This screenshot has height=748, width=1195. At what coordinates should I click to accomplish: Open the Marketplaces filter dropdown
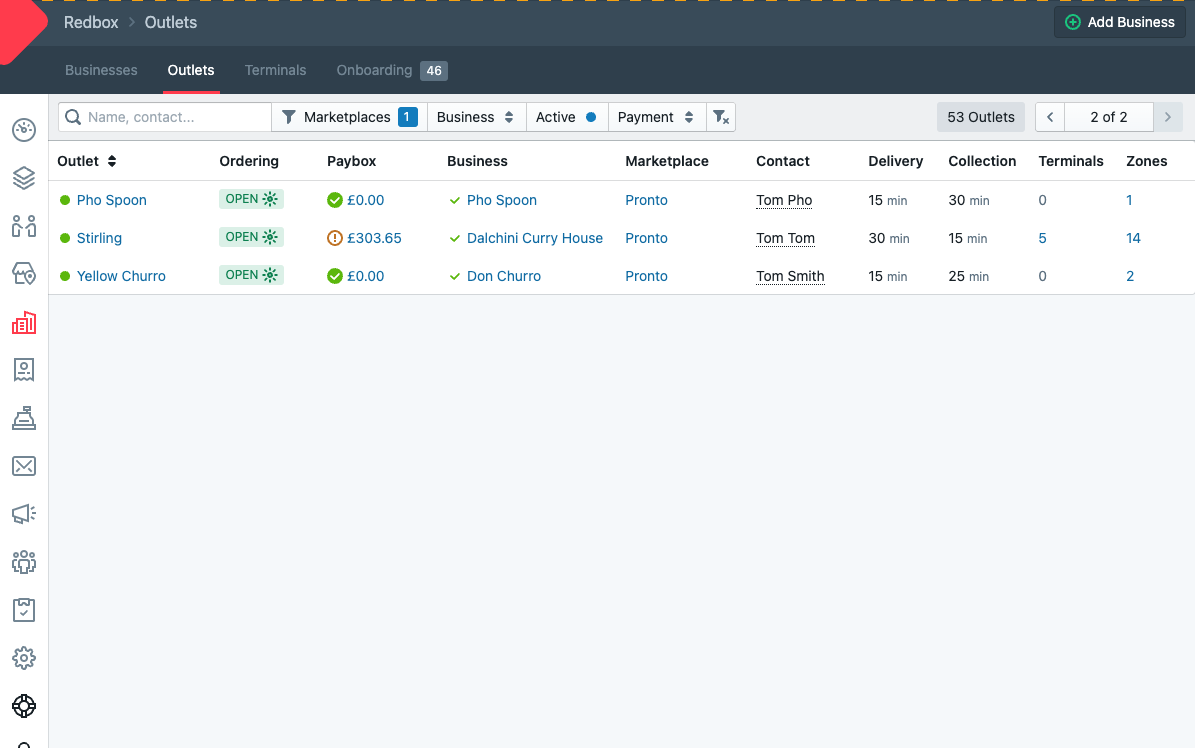(349, 117)
